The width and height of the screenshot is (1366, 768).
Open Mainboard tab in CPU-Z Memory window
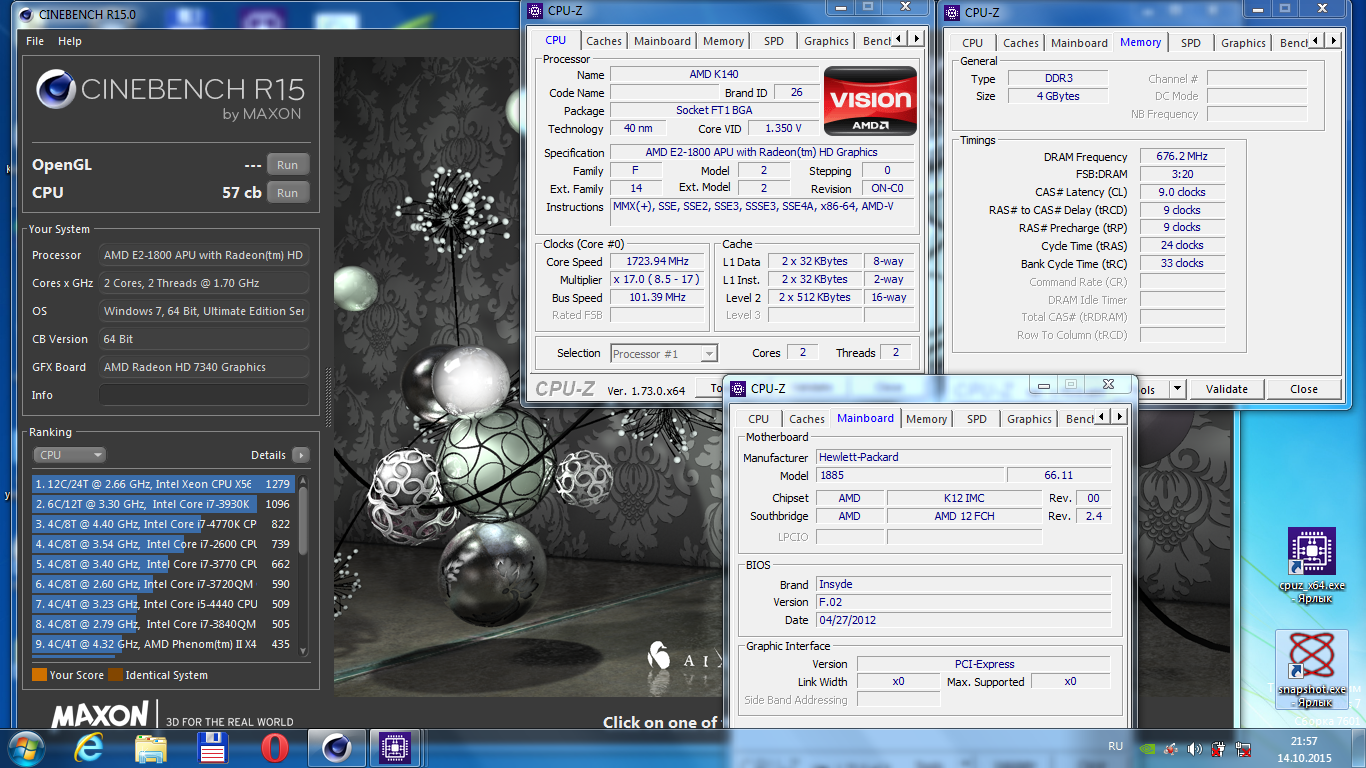tap(1079, 43)
